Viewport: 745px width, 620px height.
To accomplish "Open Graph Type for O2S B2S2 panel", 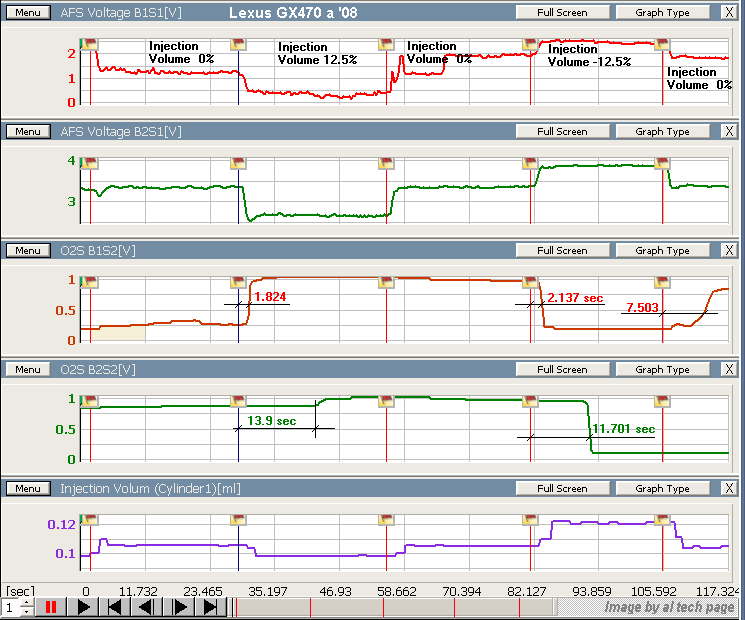I will (662, 370).
